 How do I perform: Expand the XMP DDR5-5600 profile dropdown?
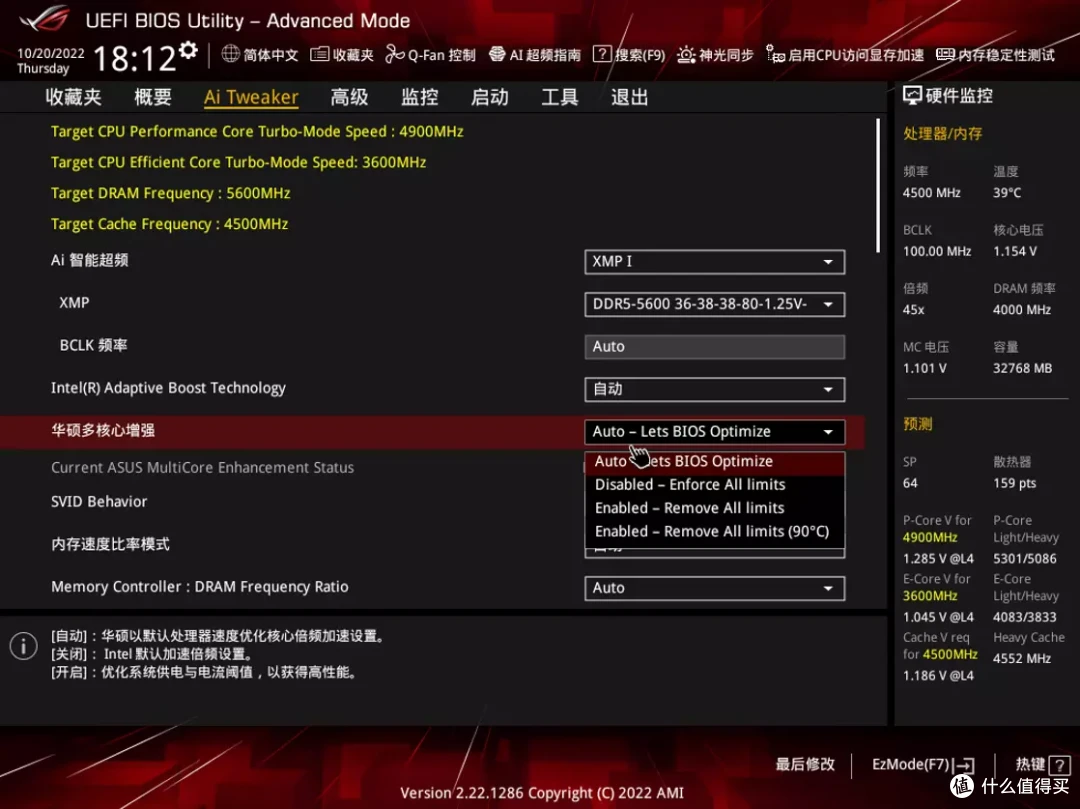(x=714, y=304)
